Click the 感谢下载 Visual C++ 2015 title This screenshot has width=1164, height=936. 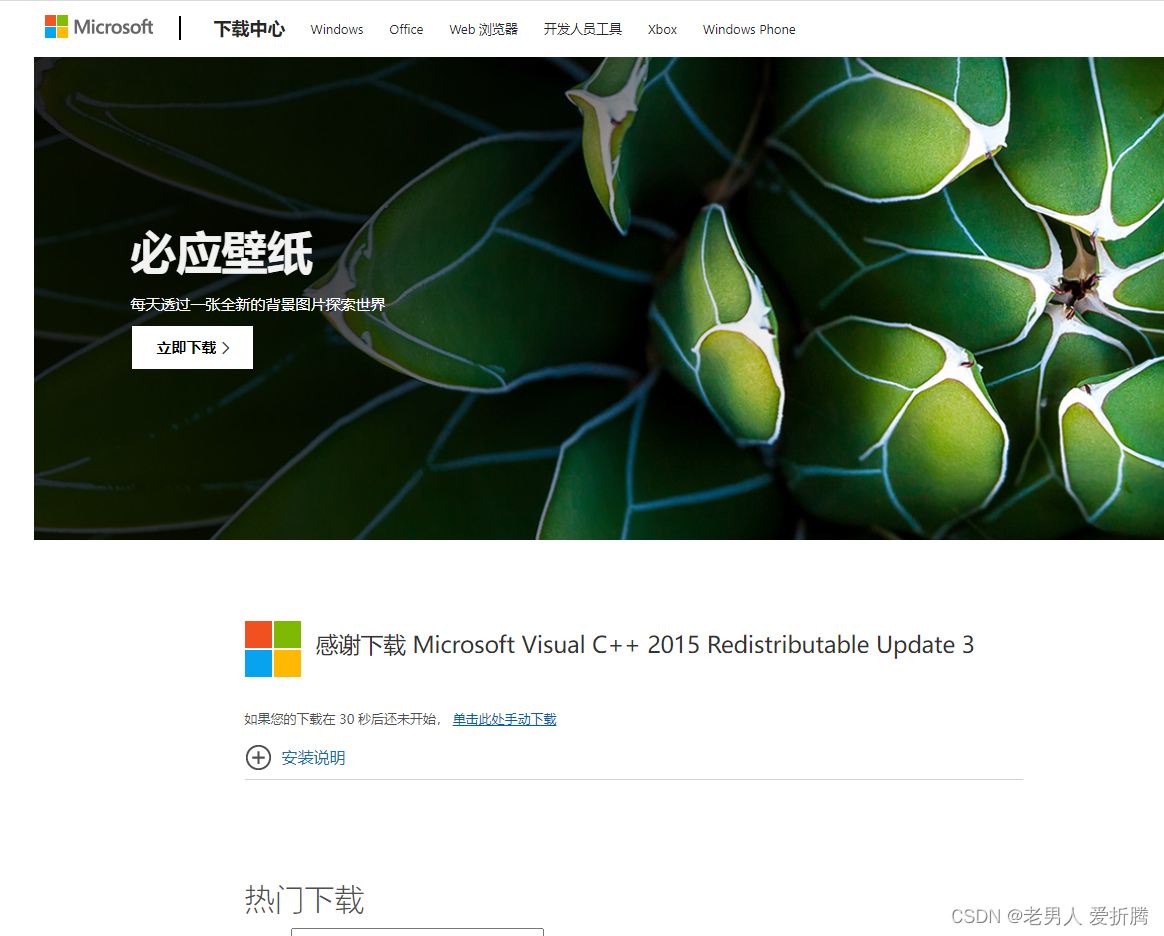[644, 645]
